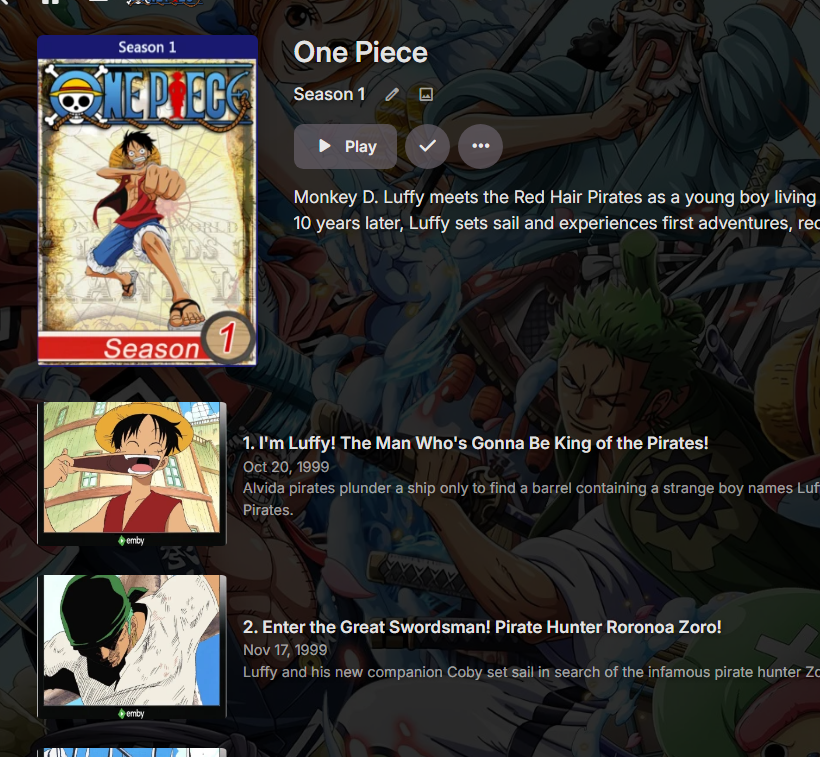Open episode 1 'I'm Luffy!' title
This screenshot has height=757, width=820.
475,443
